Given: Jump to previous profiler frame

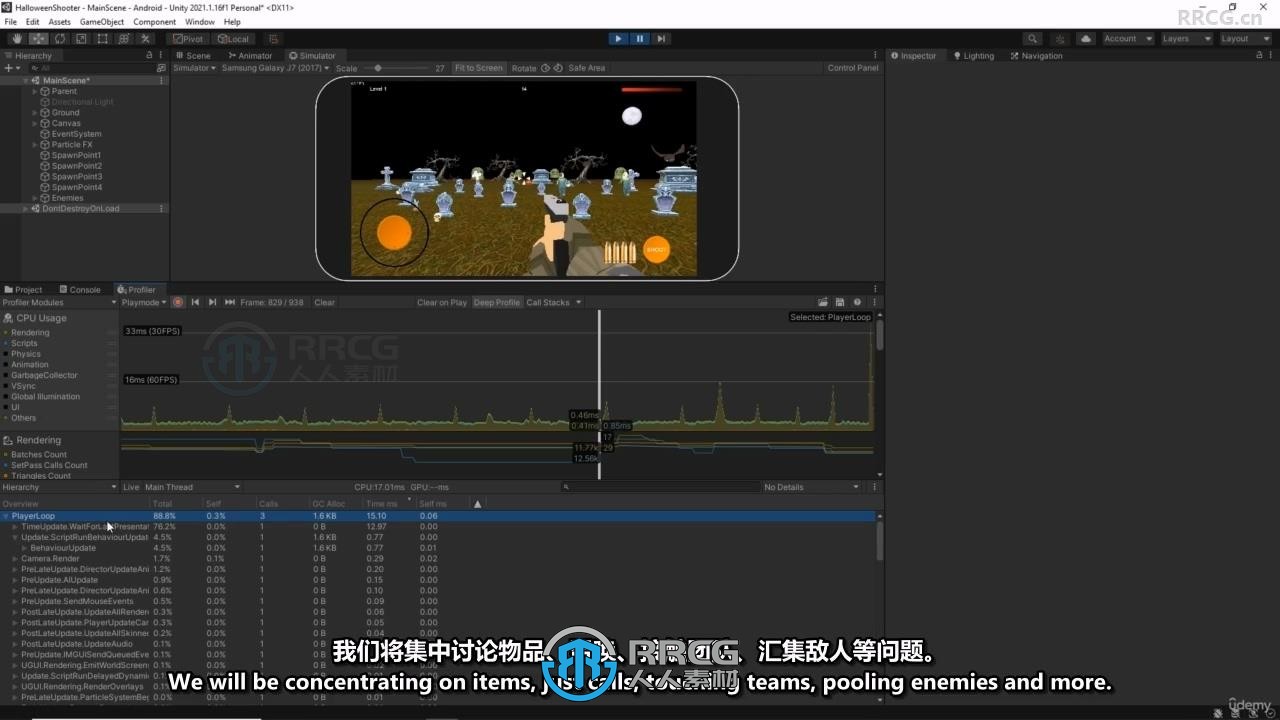Looking at the screenshot, I should (x=195, y=302).
